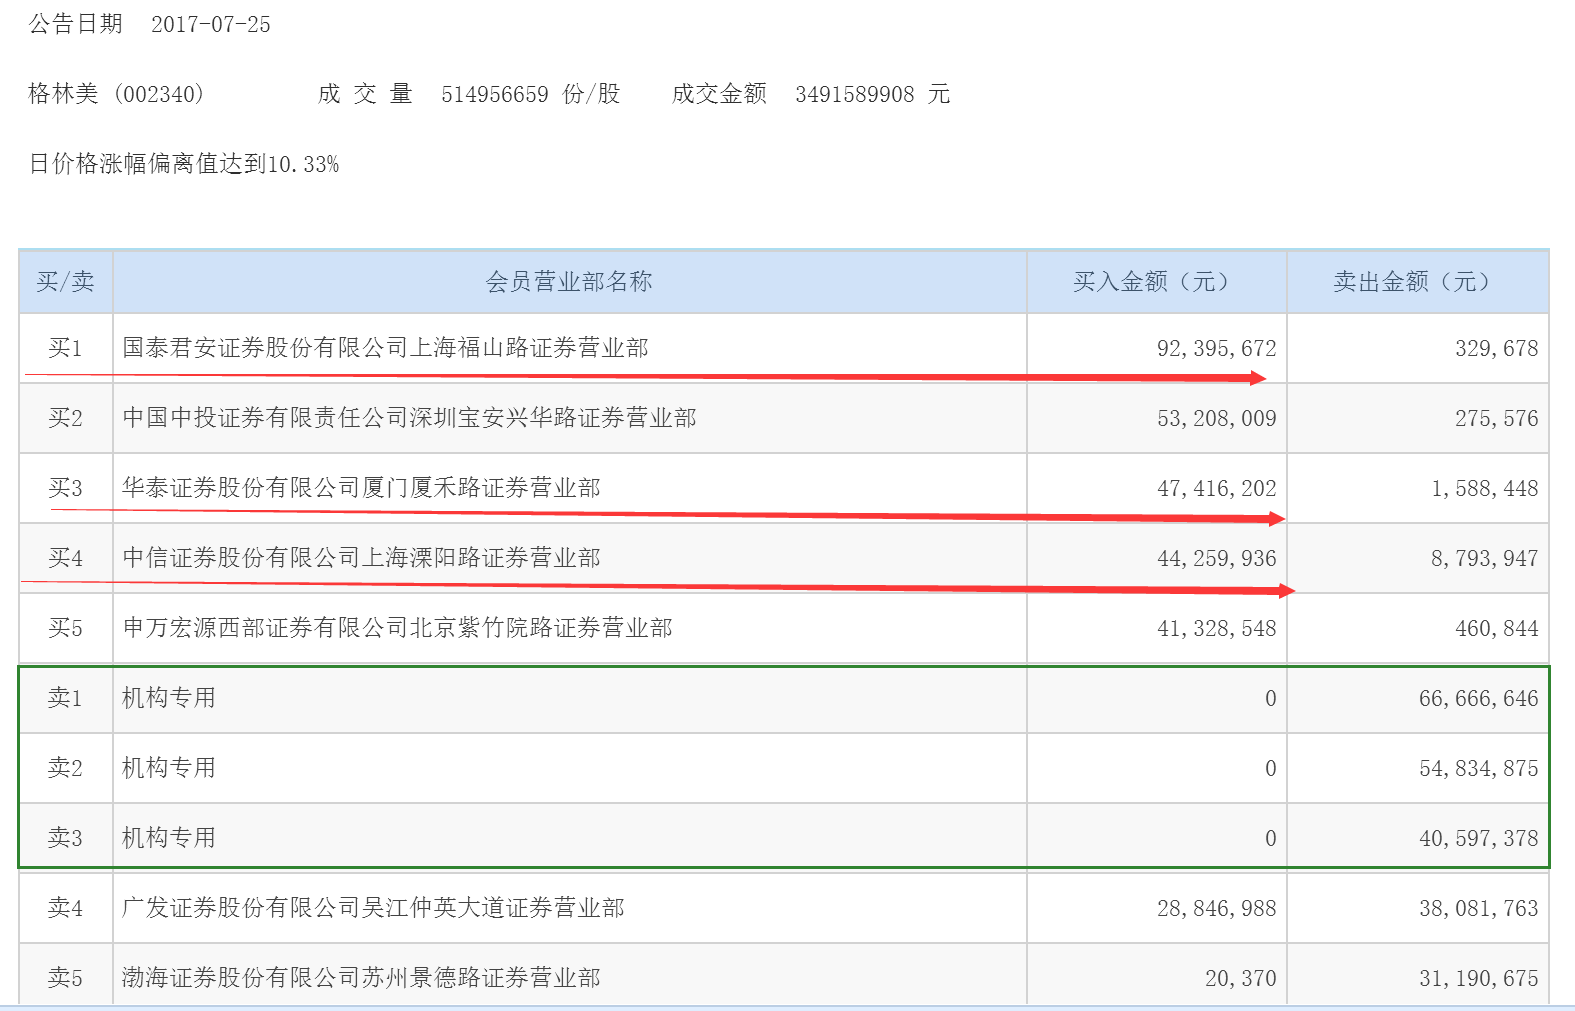Select the 买4 row label
Viewport: 1575px width, 1011px height.
(x=66, y=558)
